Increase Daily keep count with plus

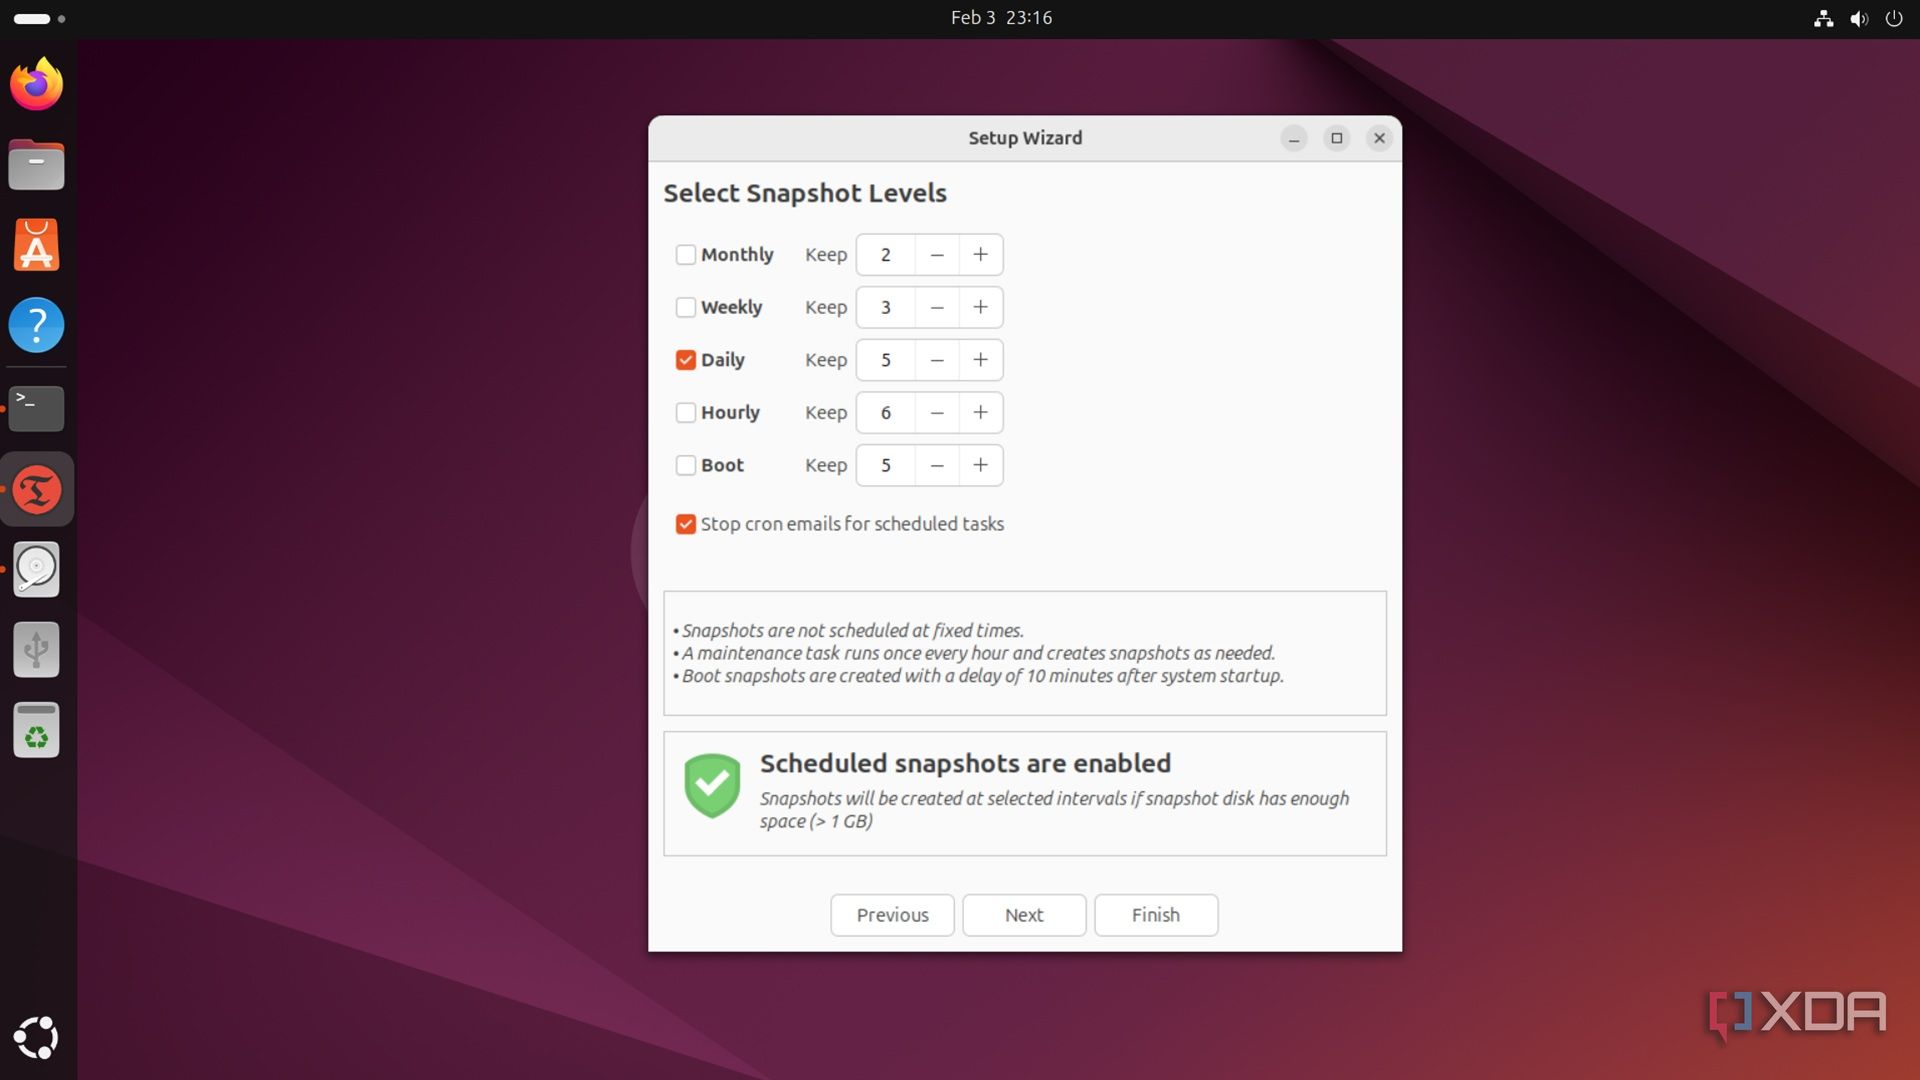tap(981, 360)
